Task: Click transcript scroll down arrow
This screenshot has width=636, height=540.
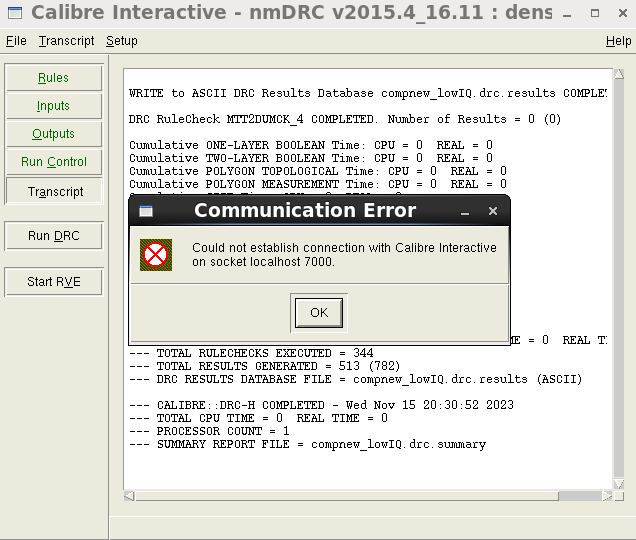Action: 619,484
